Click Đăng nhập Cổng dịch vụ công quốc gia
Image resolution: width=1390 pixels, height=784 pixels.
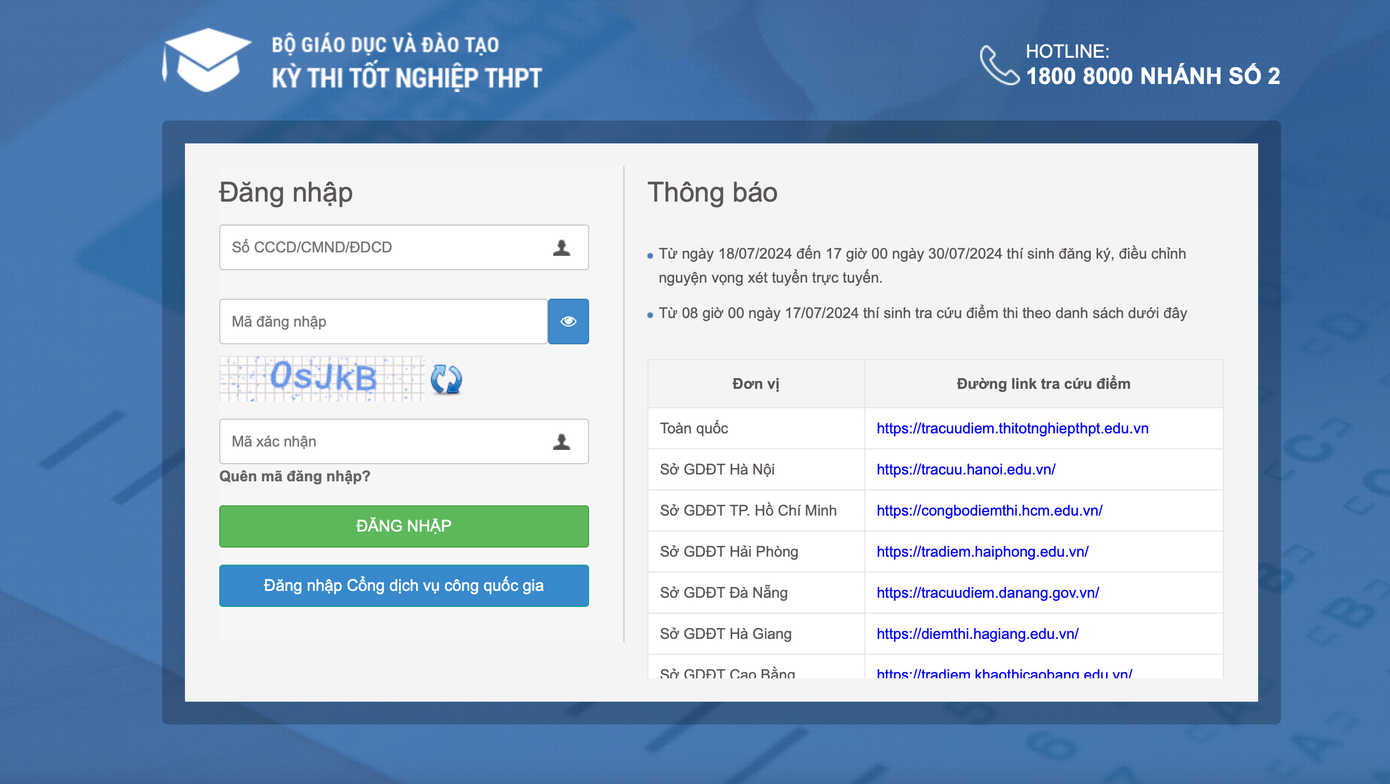(404, 586)
